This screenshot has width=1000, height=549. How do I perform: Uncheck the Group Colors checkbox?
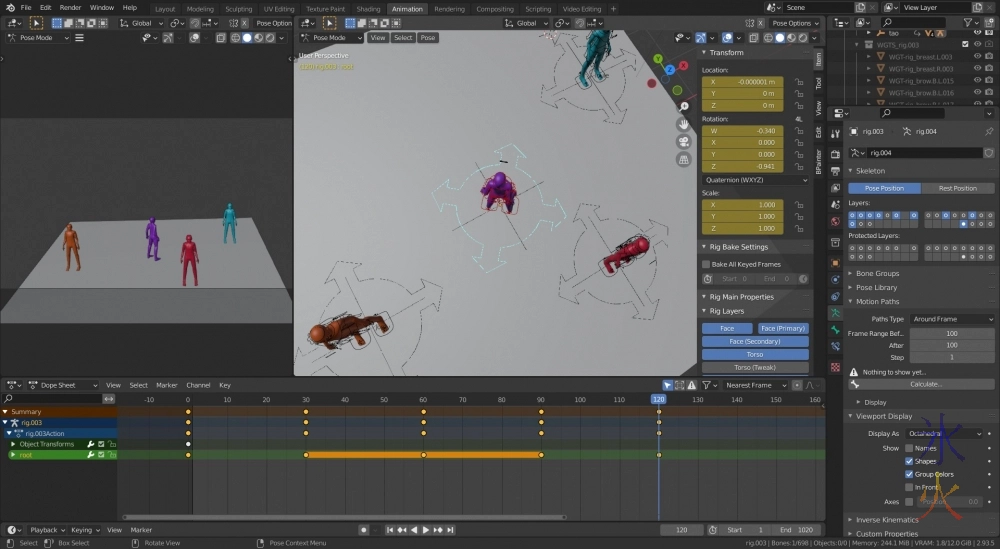[909, 474]
